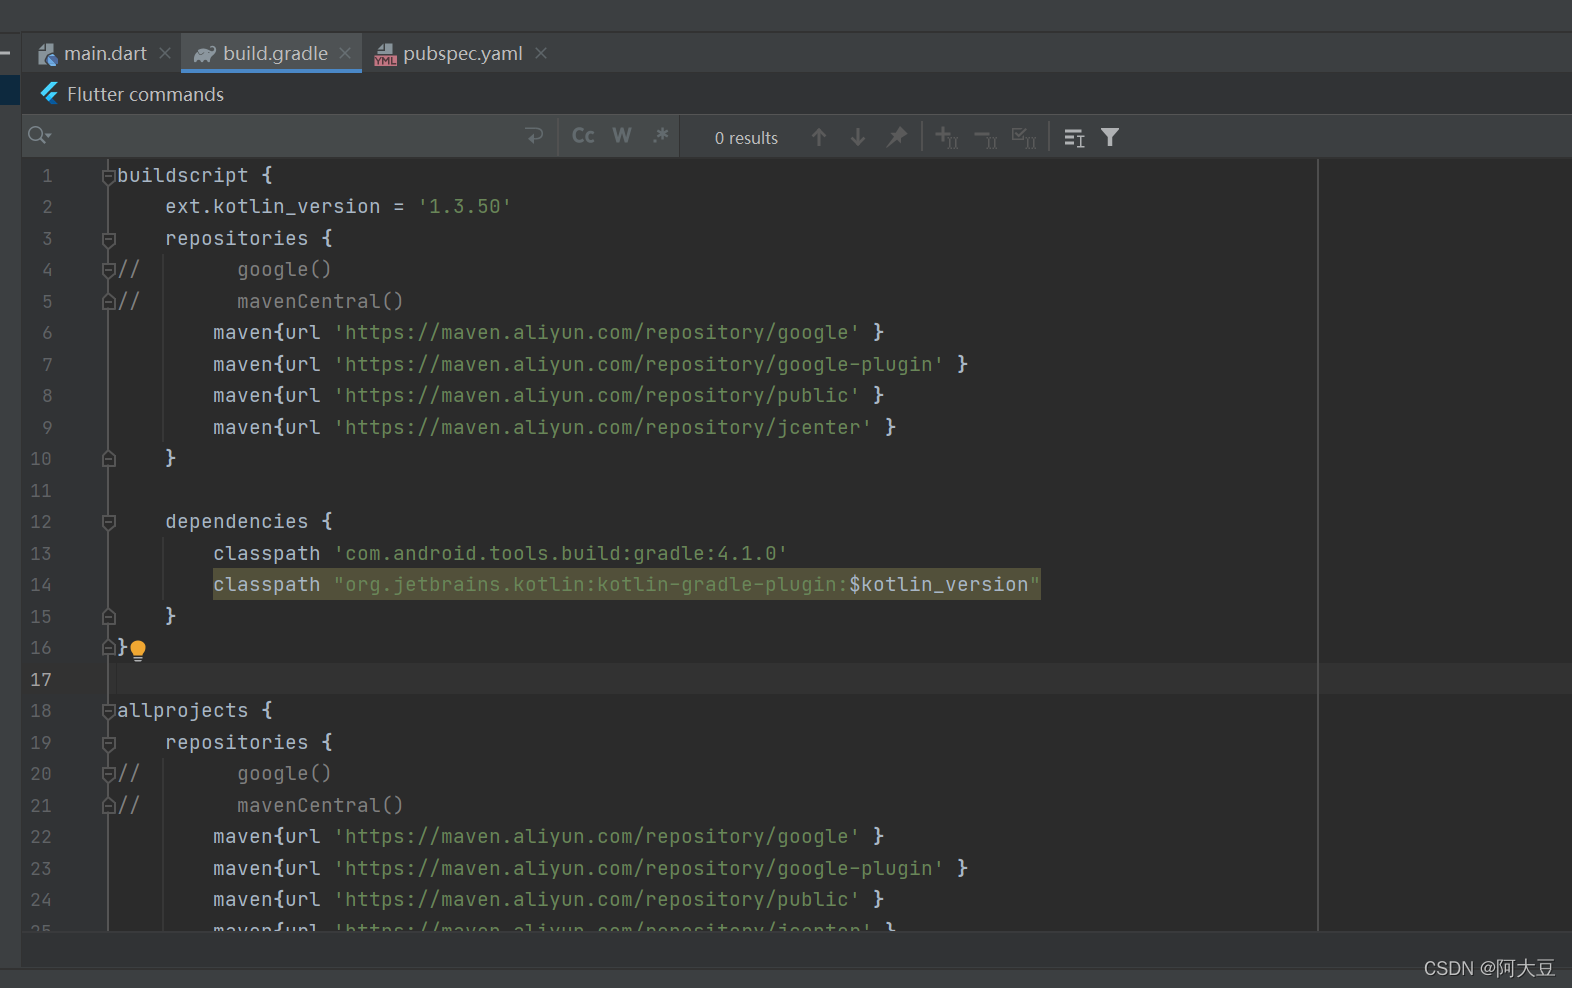Toggle fold marker at commented line 5
This screenshot has height=988, width=1572.
pos(108,302)
